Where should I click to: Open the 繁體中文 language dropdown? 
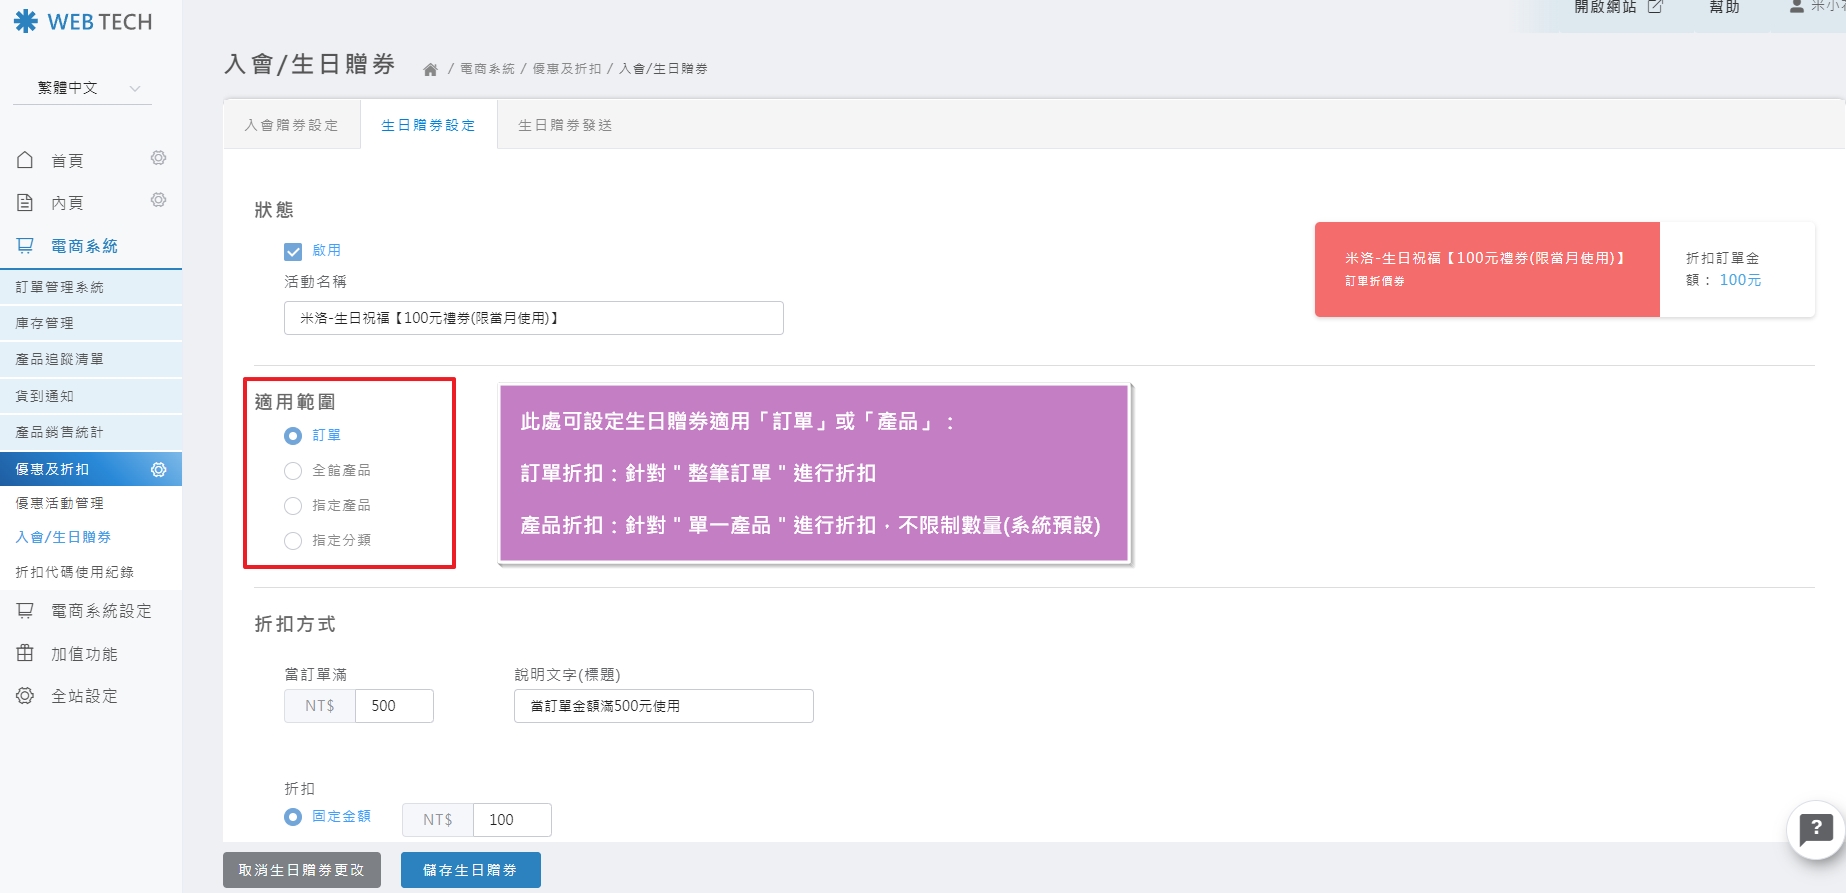pyautogui.click(x=83, y=88)
